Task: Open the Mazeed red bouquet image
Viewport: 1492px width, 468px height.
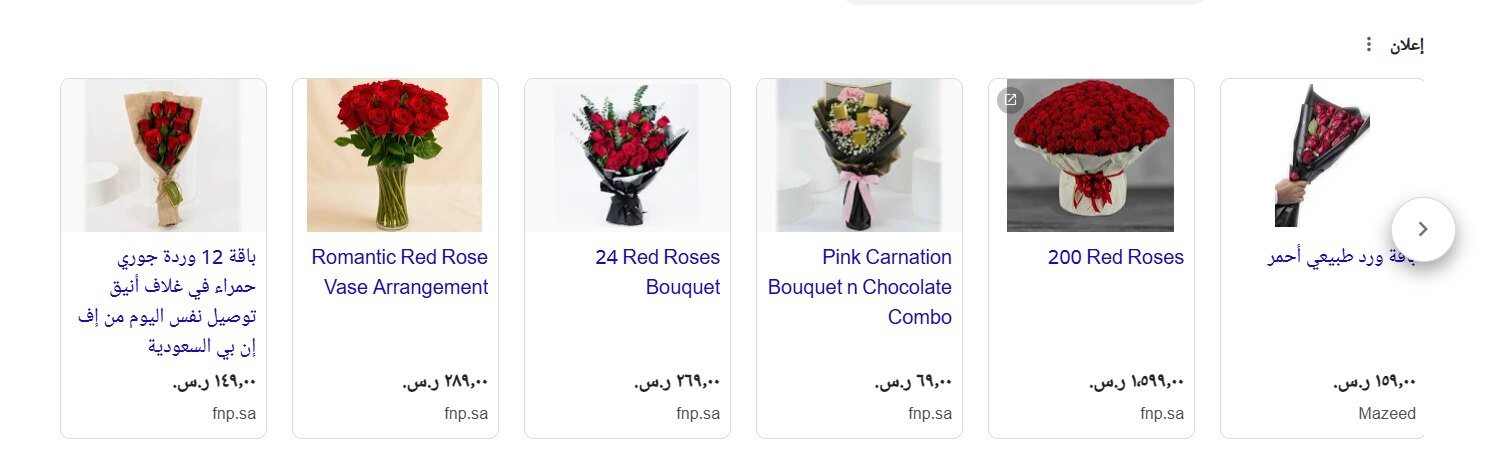Action: click(1322, 155)
